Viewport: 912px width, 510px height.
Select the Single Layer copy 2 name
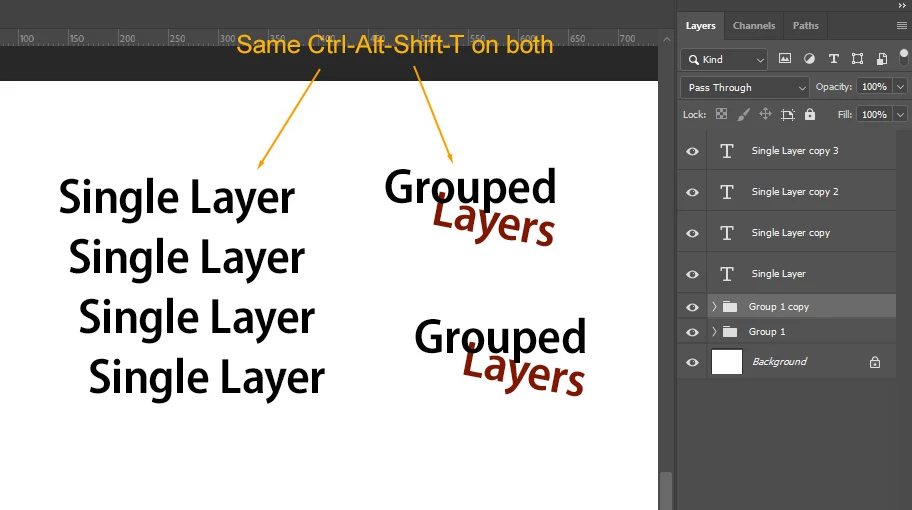[x=795, y=191]
